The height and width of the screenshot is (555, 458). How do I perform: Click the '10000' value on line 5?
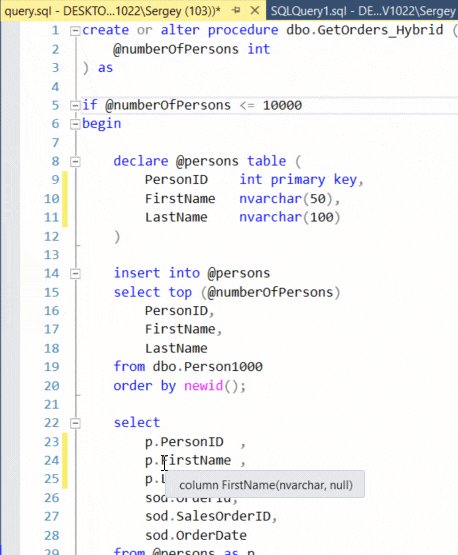(282, 105)
